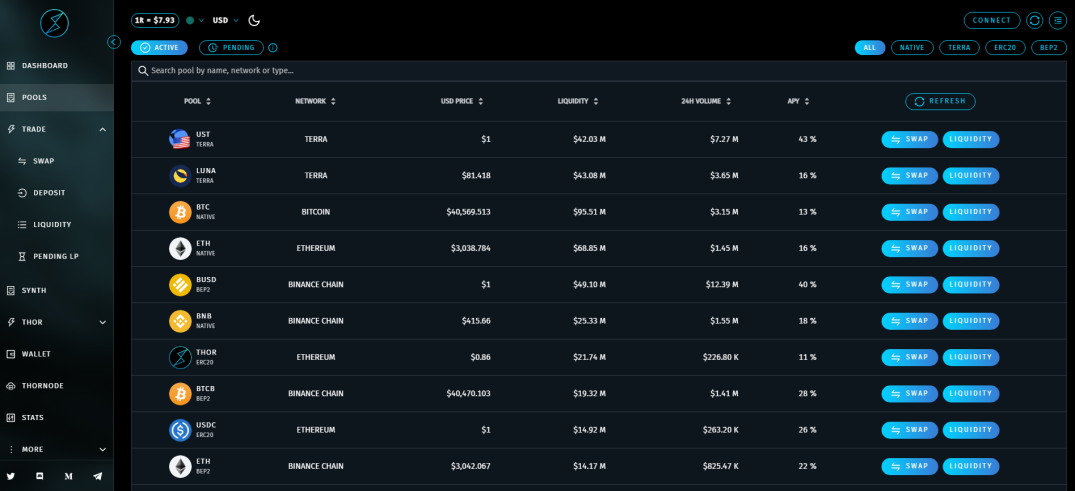Sort by Pool column

click(197, 101)
